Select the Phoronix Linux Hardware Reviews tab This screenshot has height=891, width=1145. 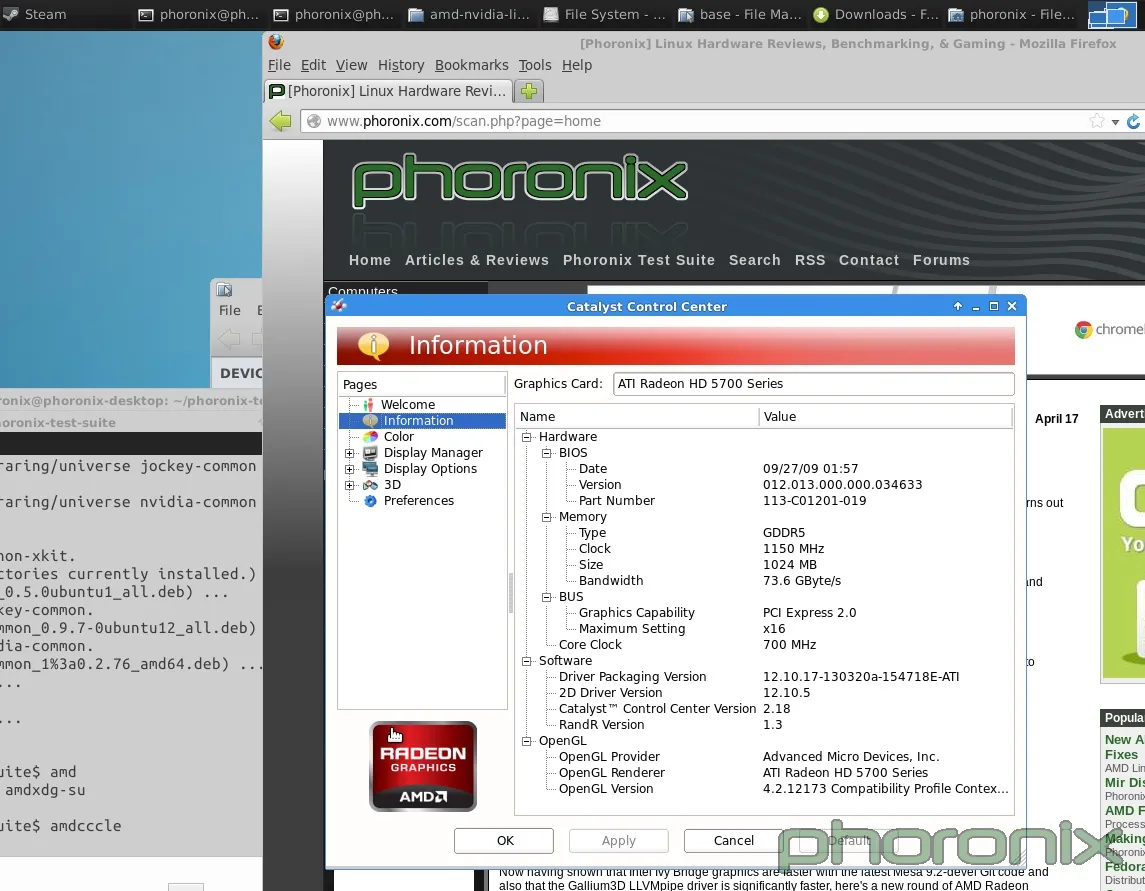(388, 91)
